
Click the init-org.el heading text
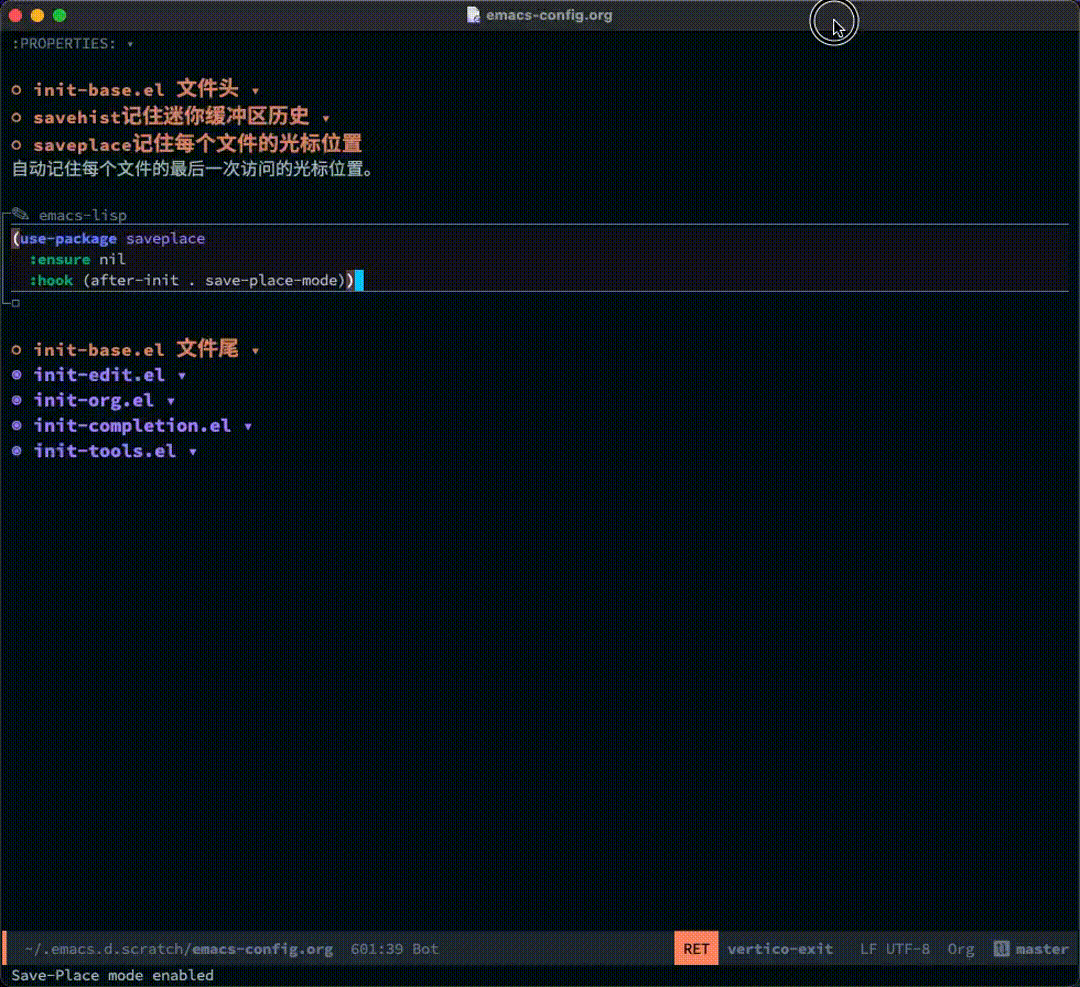pos(94,400)
